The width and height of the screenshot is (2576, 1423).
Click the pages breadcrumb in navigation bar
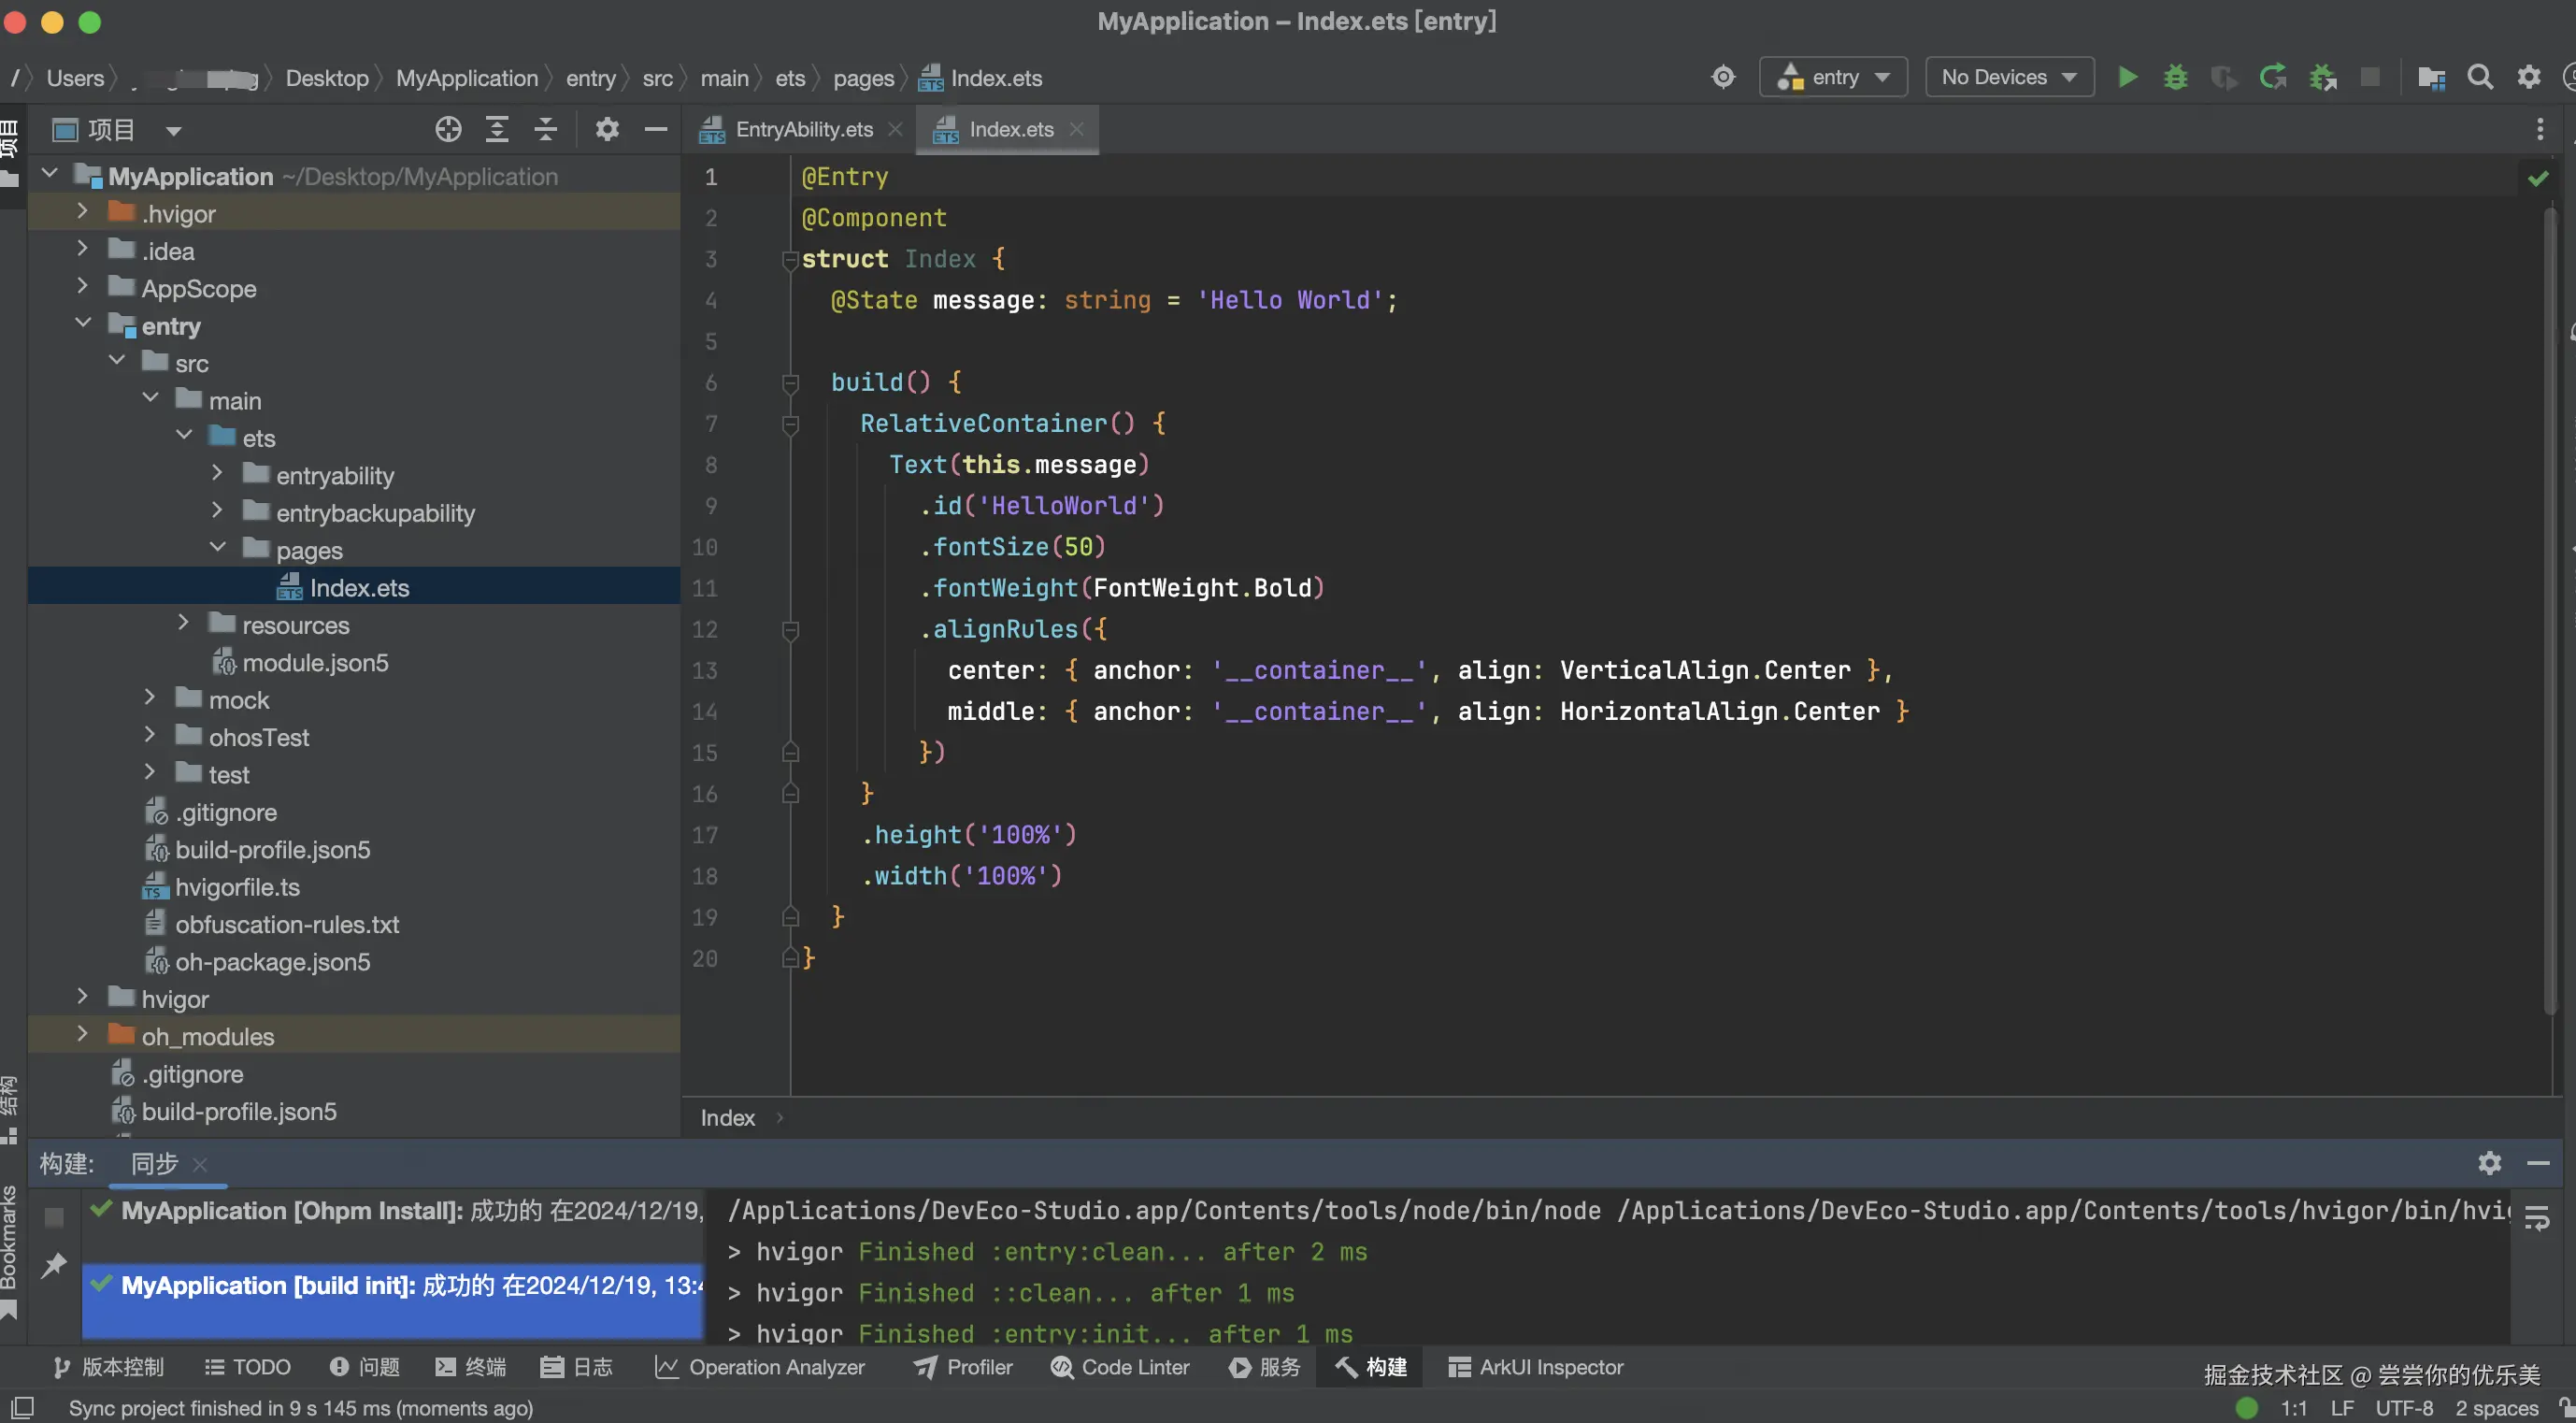pyautogui.click(x=863, y=78)
